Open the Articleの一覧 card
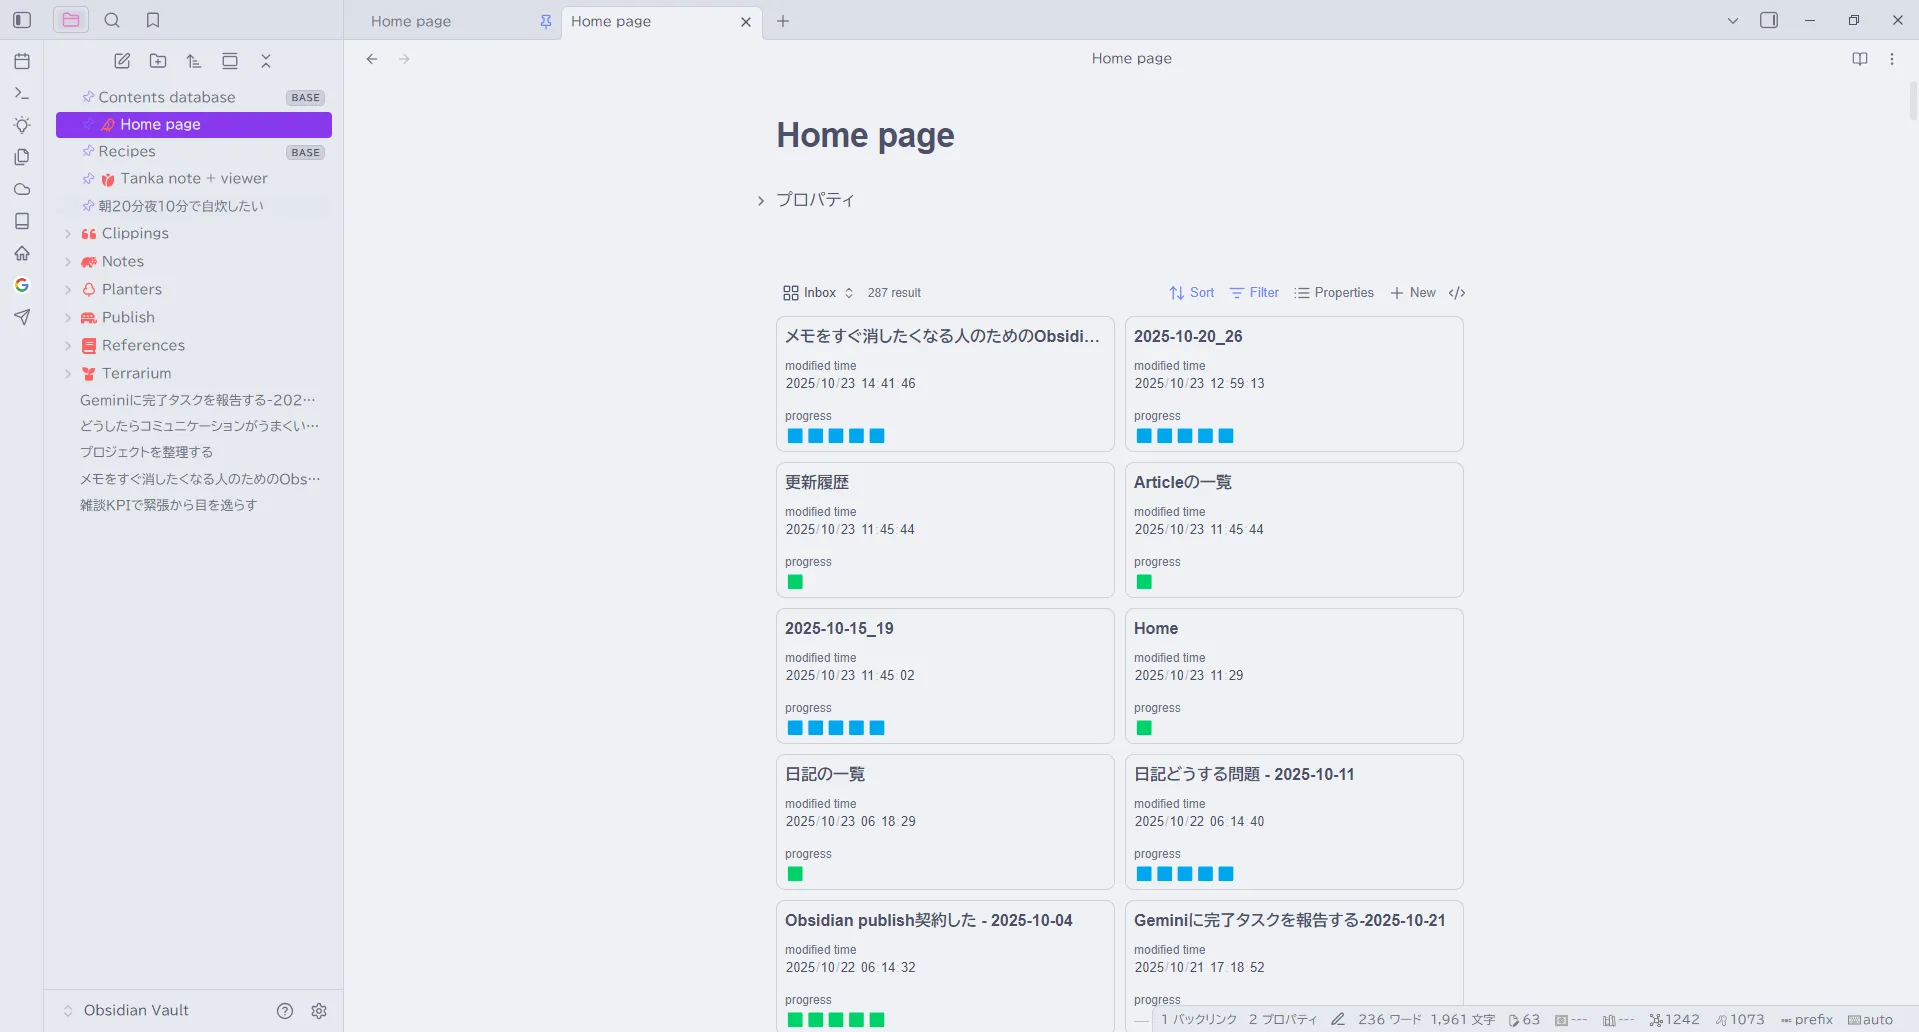Viewport: 1919px width, 1032px height. click(x=1294, y=530)
